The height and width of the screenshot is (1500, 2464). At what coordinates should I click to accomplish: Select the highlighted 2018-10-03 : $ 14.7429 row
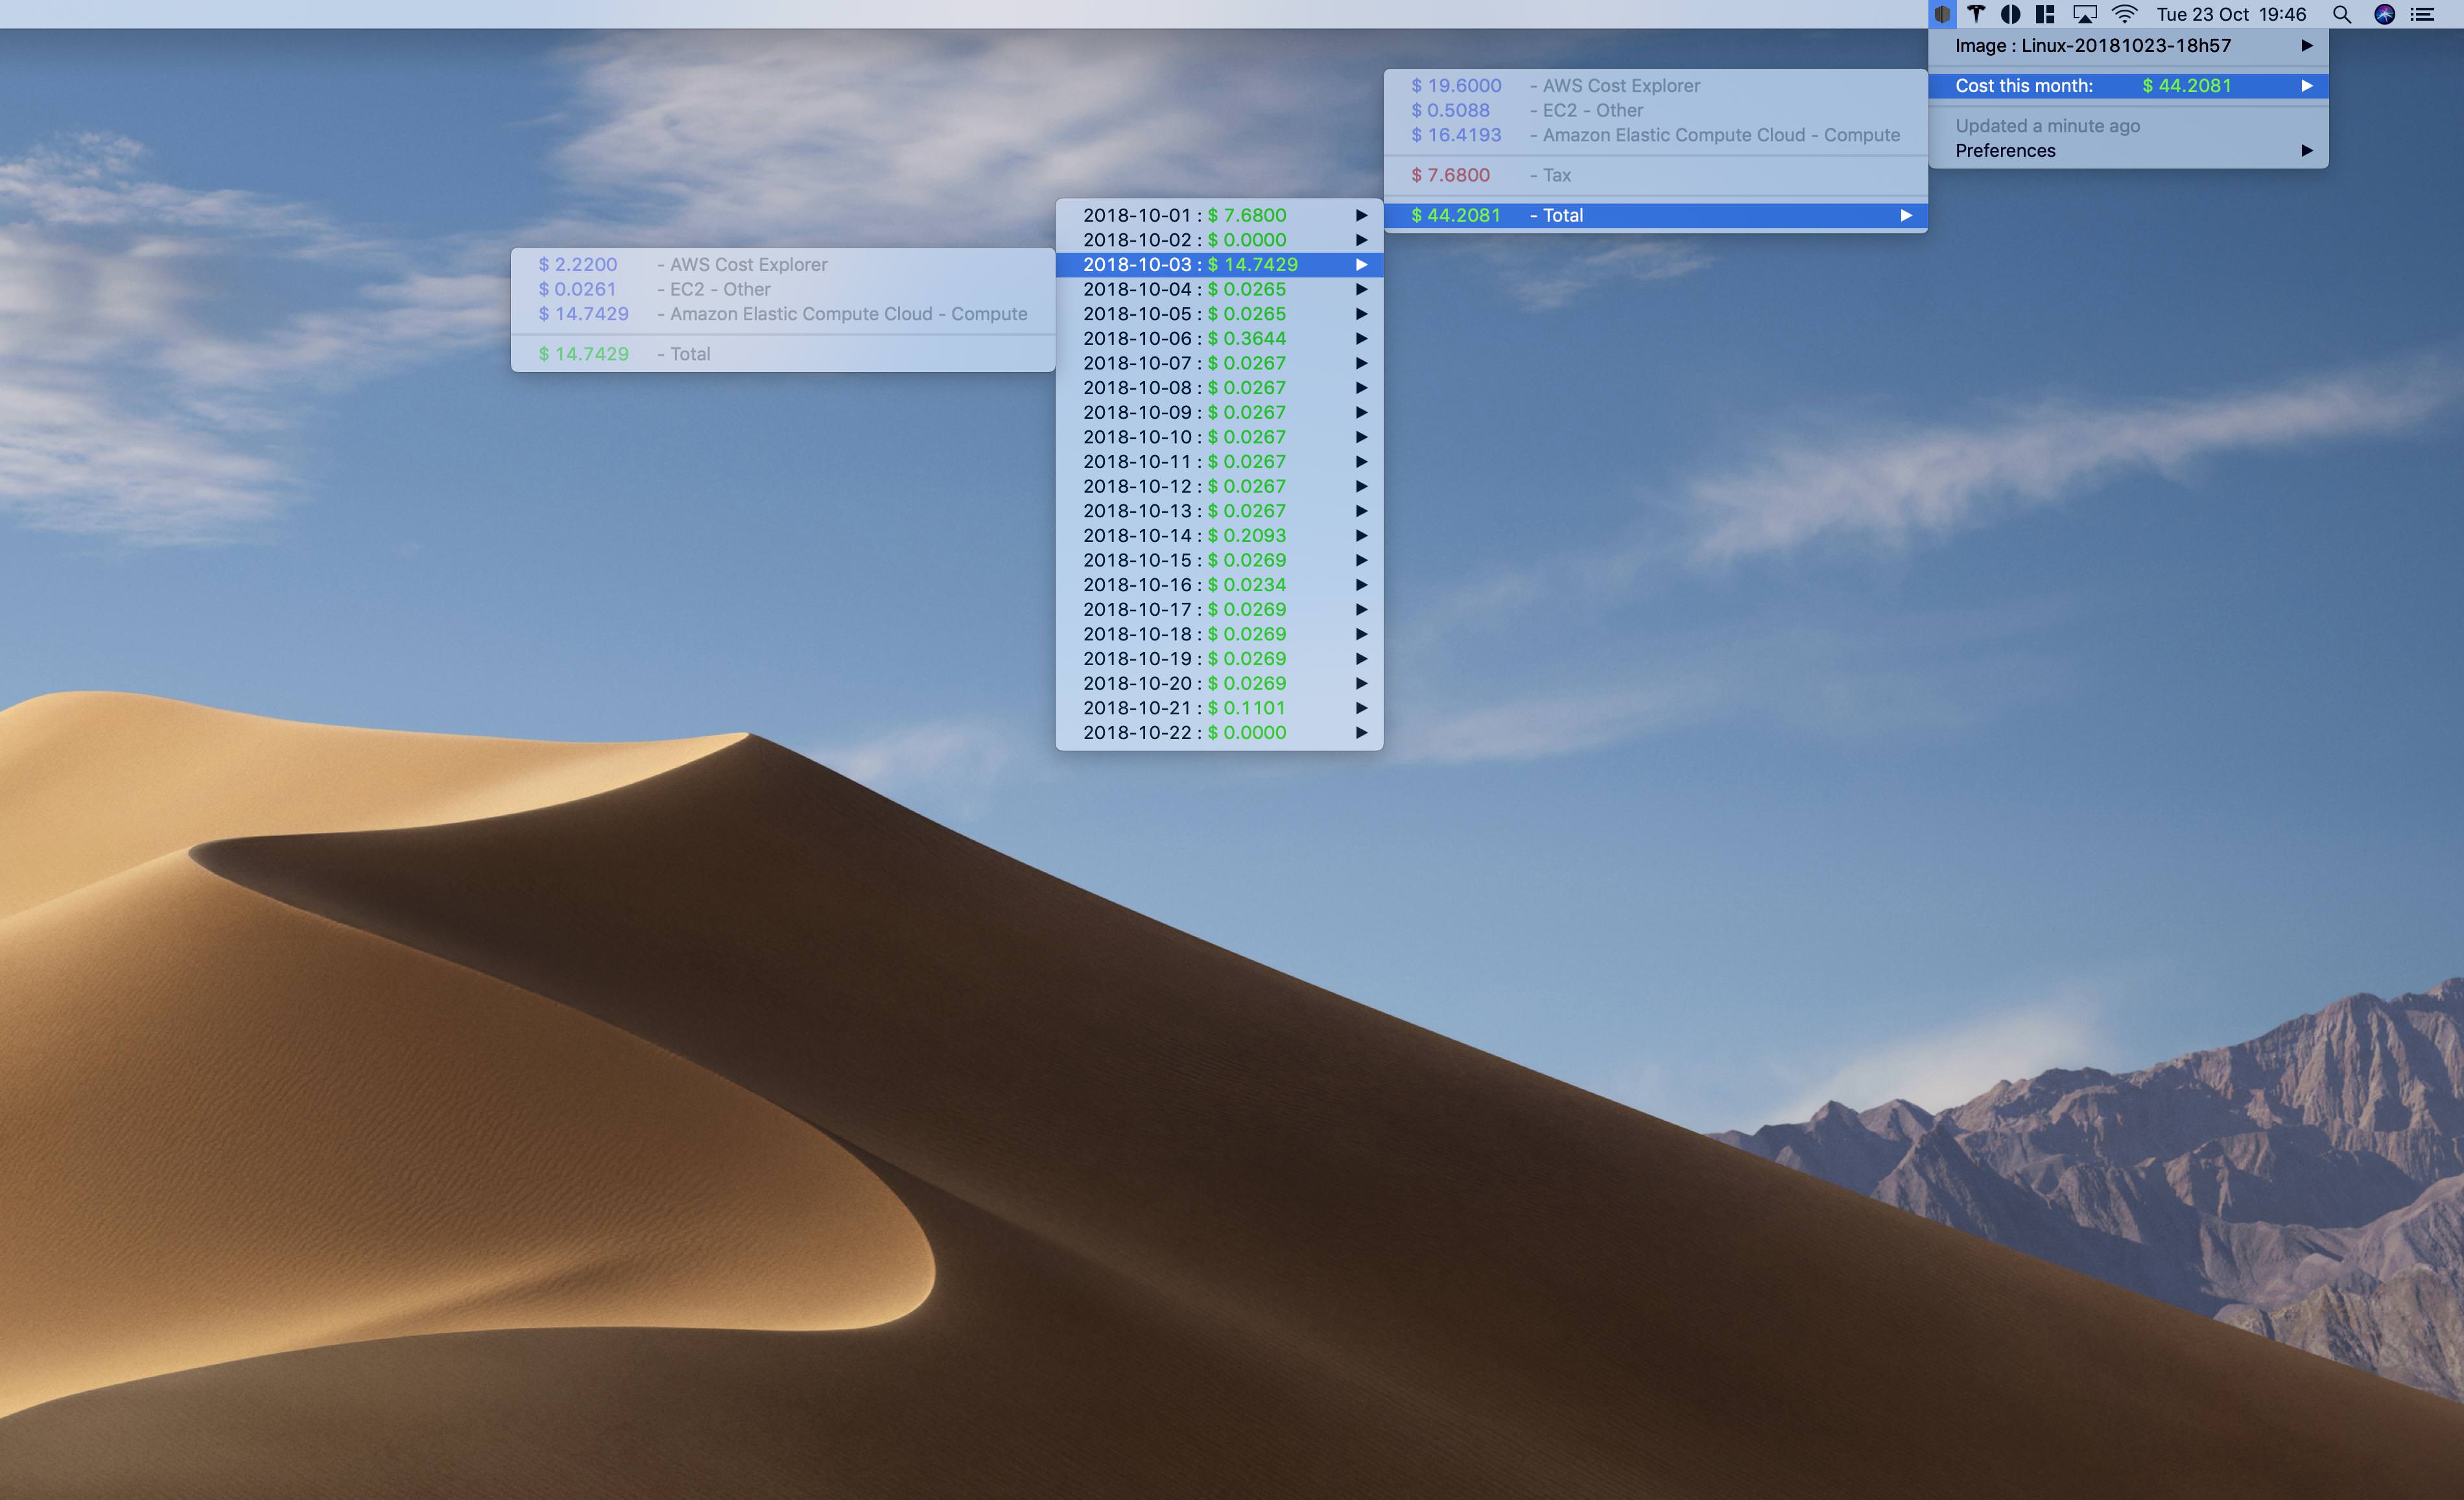tap(1219, 264)
